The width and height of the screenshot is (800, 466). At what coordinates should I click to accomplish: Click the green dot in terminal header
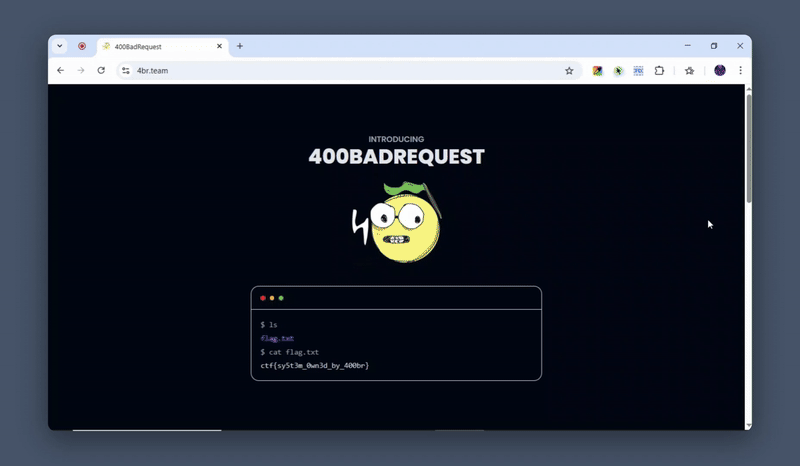coord(281,298)
